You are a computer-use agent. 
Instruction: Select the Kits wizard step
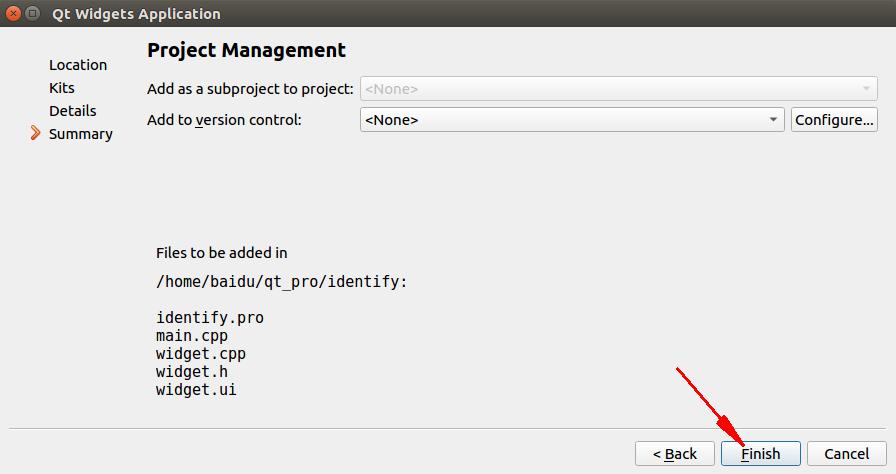[62, 88]
